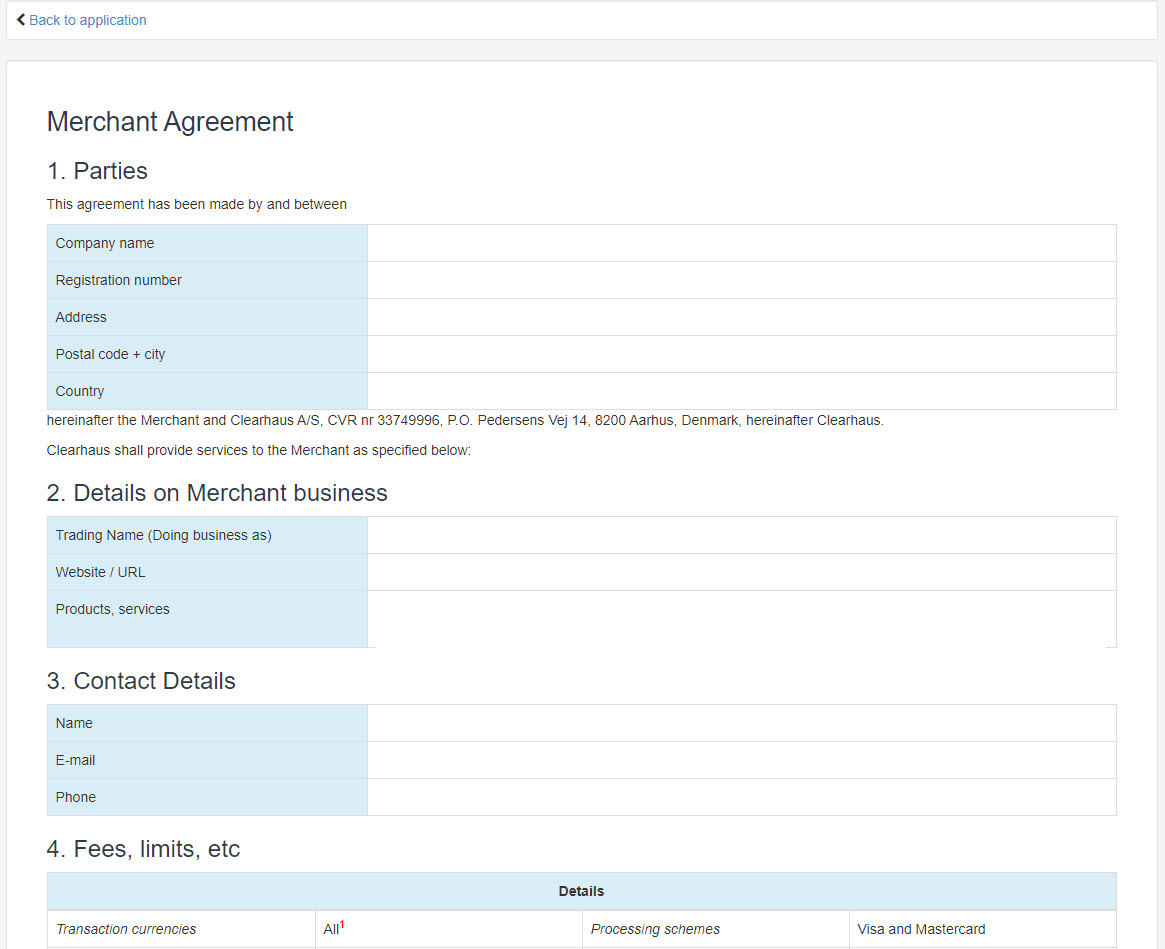This screenshot has height=949, width=1165.
Task: Click the 'Address' label cell
Action: 207,317
